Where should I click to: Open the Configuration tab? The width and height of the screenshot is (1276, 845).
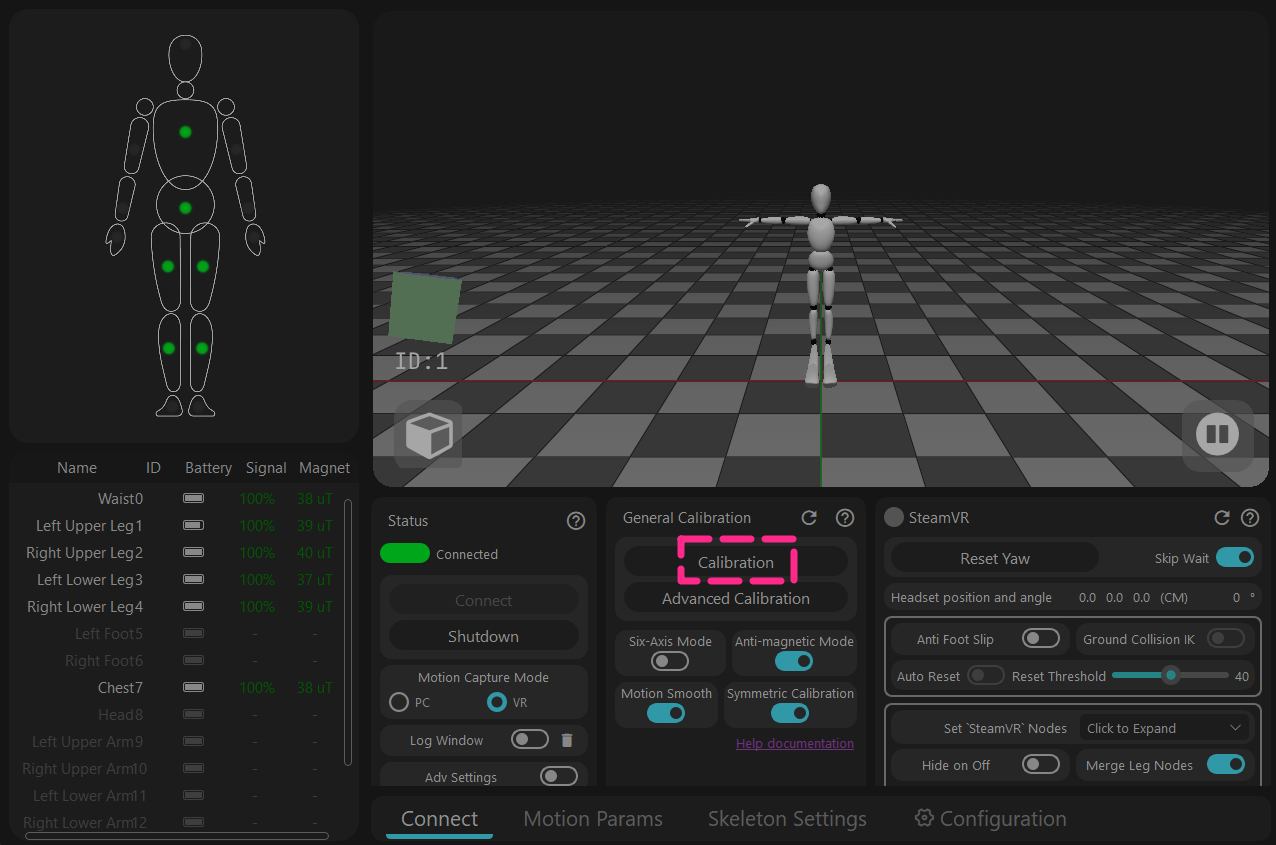click(990, 818)
